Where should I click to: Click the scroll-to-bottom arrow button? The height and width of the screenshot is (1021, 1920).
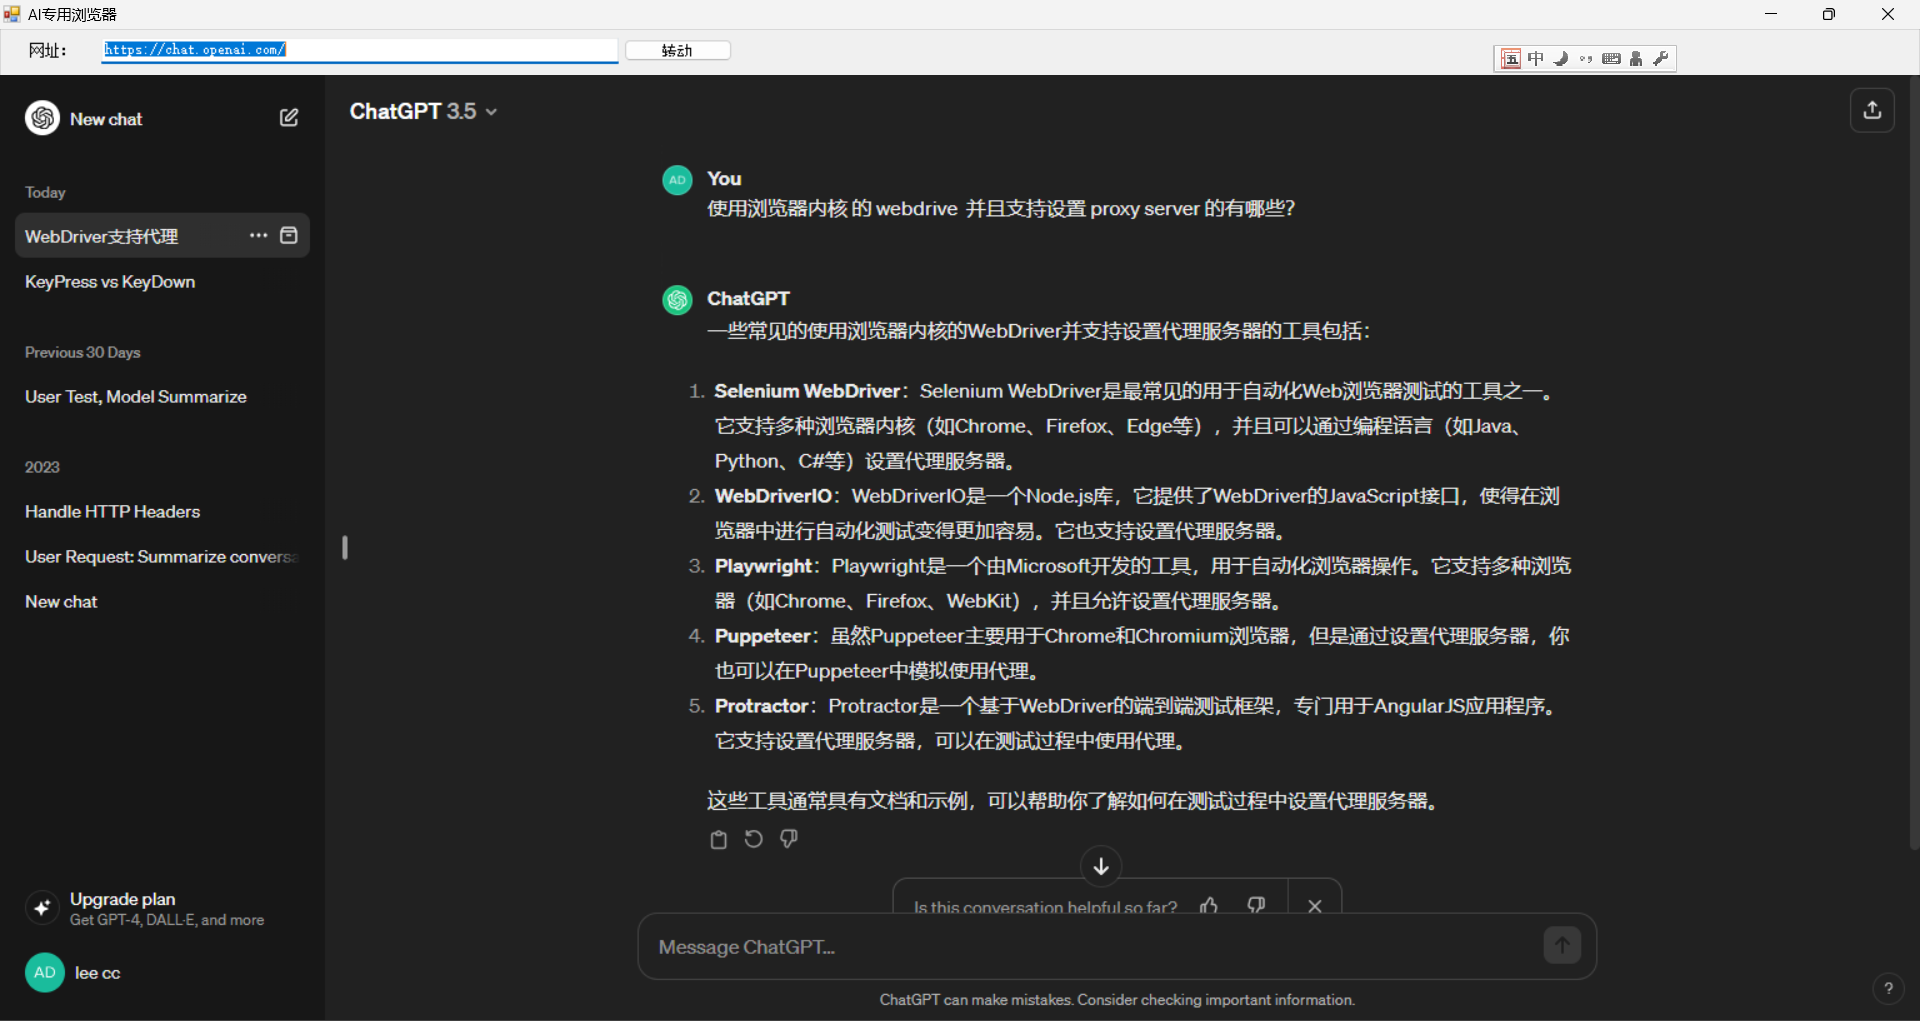point(1101,866)
